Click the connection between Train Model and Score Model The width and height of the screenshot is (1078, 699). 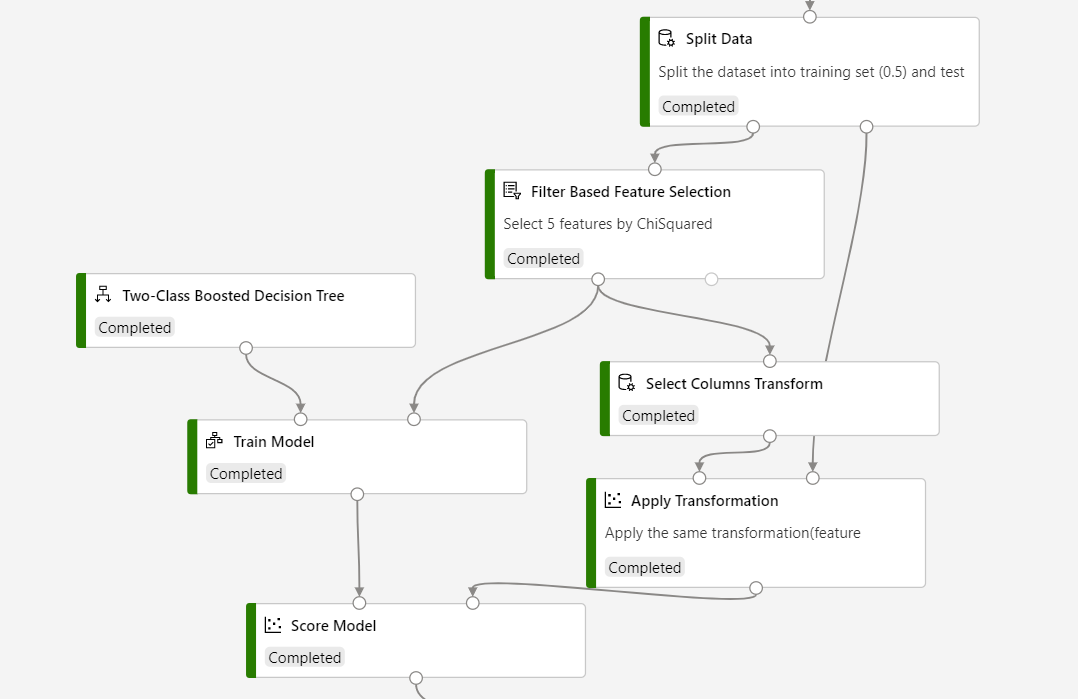point(358,548)
